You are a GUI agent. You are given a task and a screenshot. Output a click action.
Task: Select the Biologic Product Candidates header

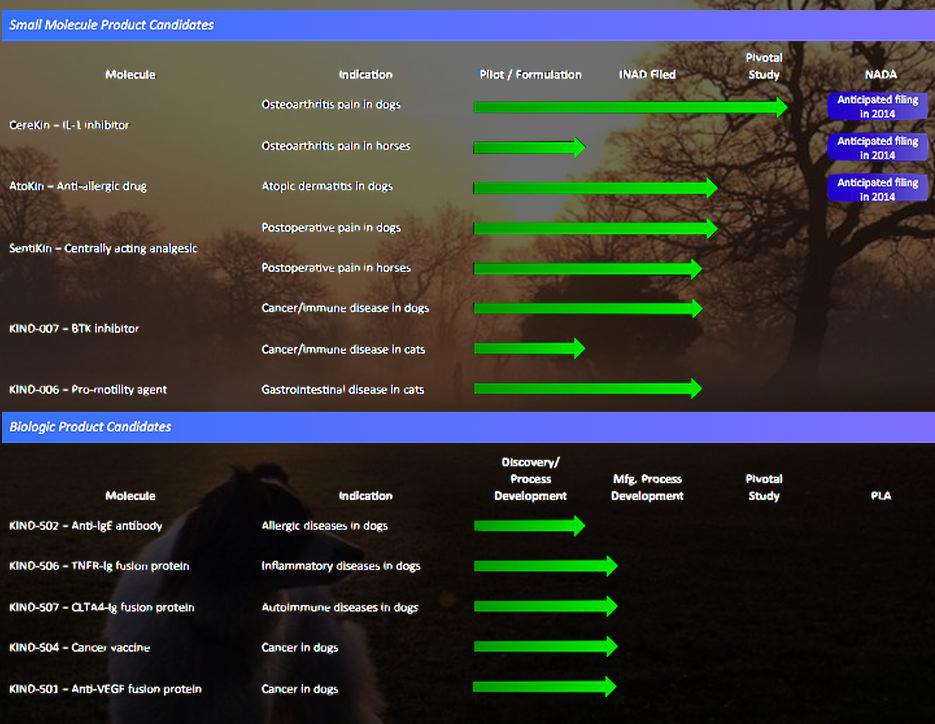[91, 427]
